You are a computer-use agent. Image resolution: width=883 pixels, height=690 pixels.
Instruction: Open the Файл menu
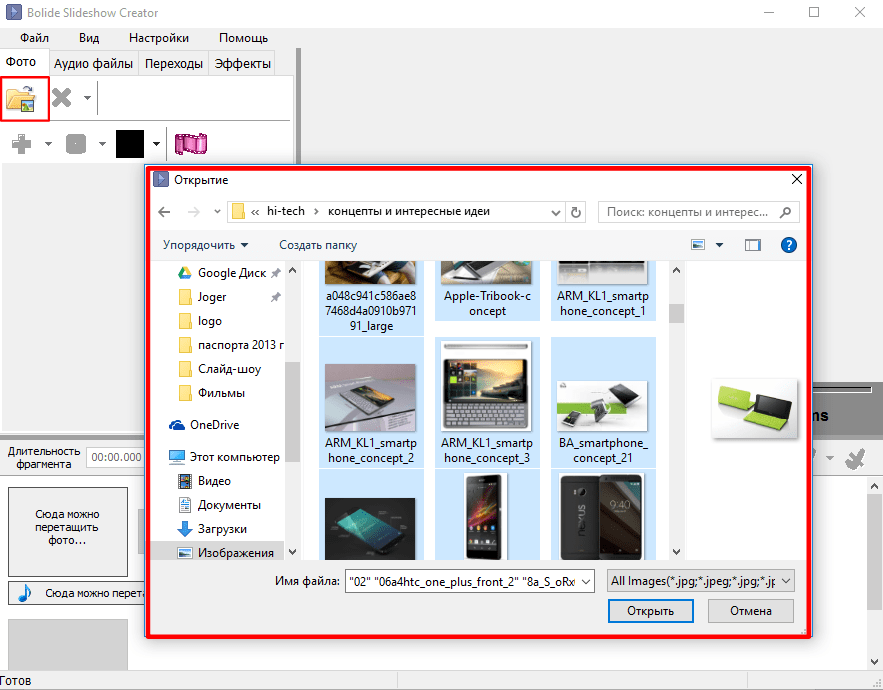pyautogui.click(x=34, y=38)
